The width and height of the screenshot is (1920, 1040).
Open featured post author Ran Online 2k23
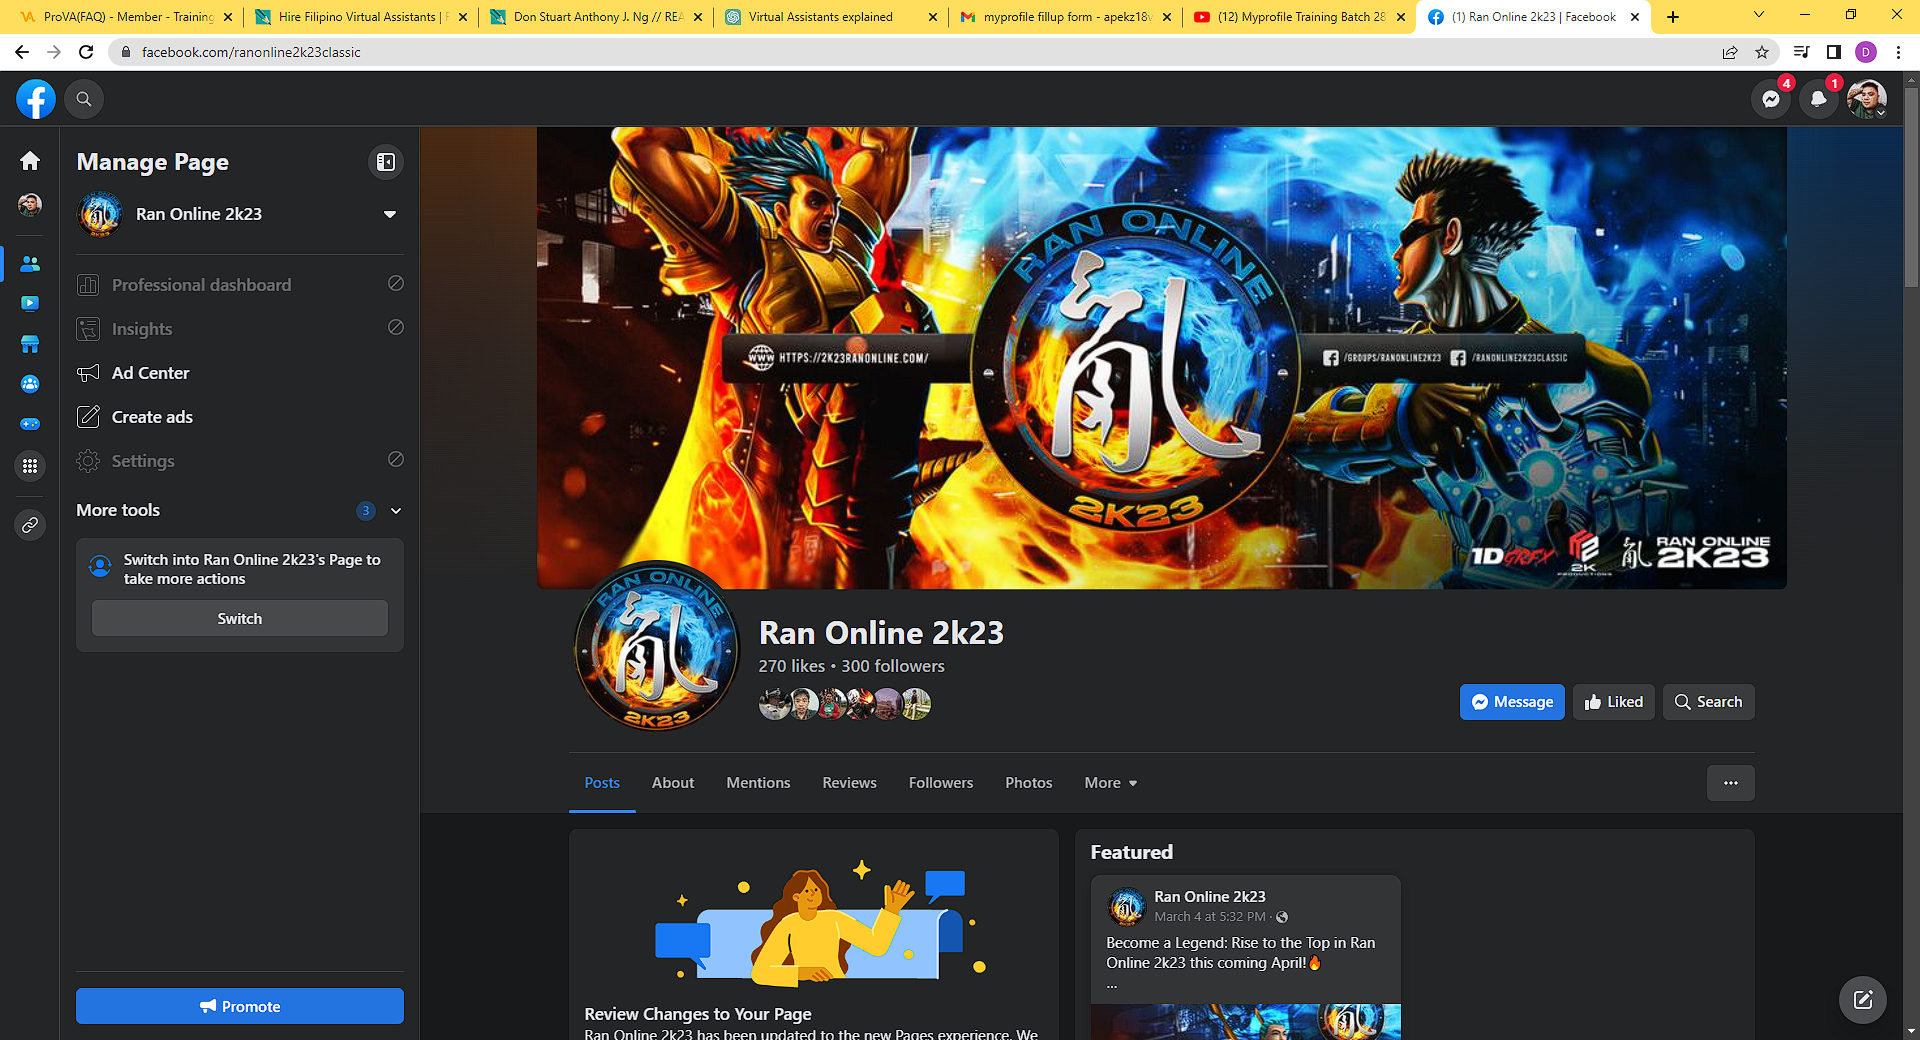click(1210, 897)
